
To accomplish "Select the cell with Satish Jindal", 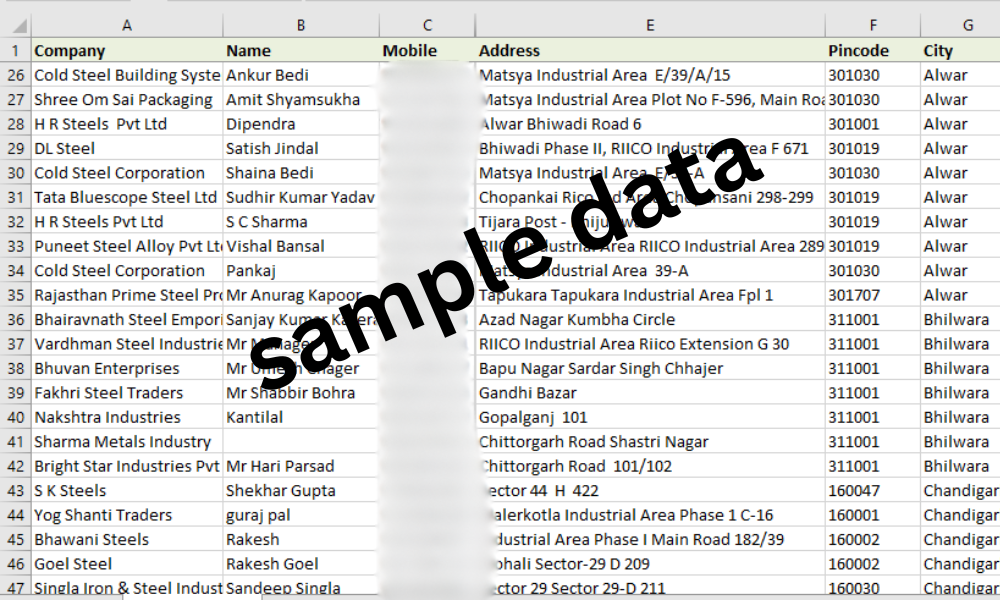I will [301, 149].
